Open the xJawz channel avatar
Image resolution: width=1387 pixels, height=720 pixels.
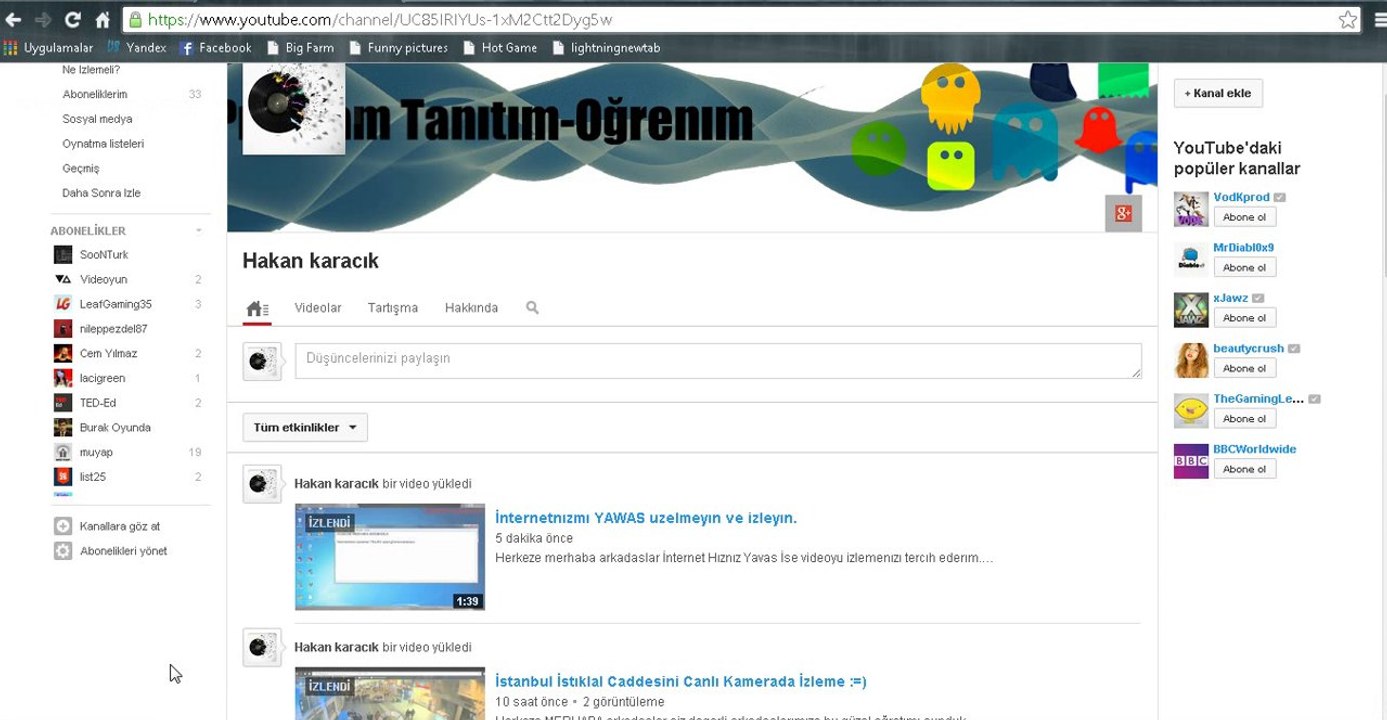pyautogui.click(x=1191, y=310)
